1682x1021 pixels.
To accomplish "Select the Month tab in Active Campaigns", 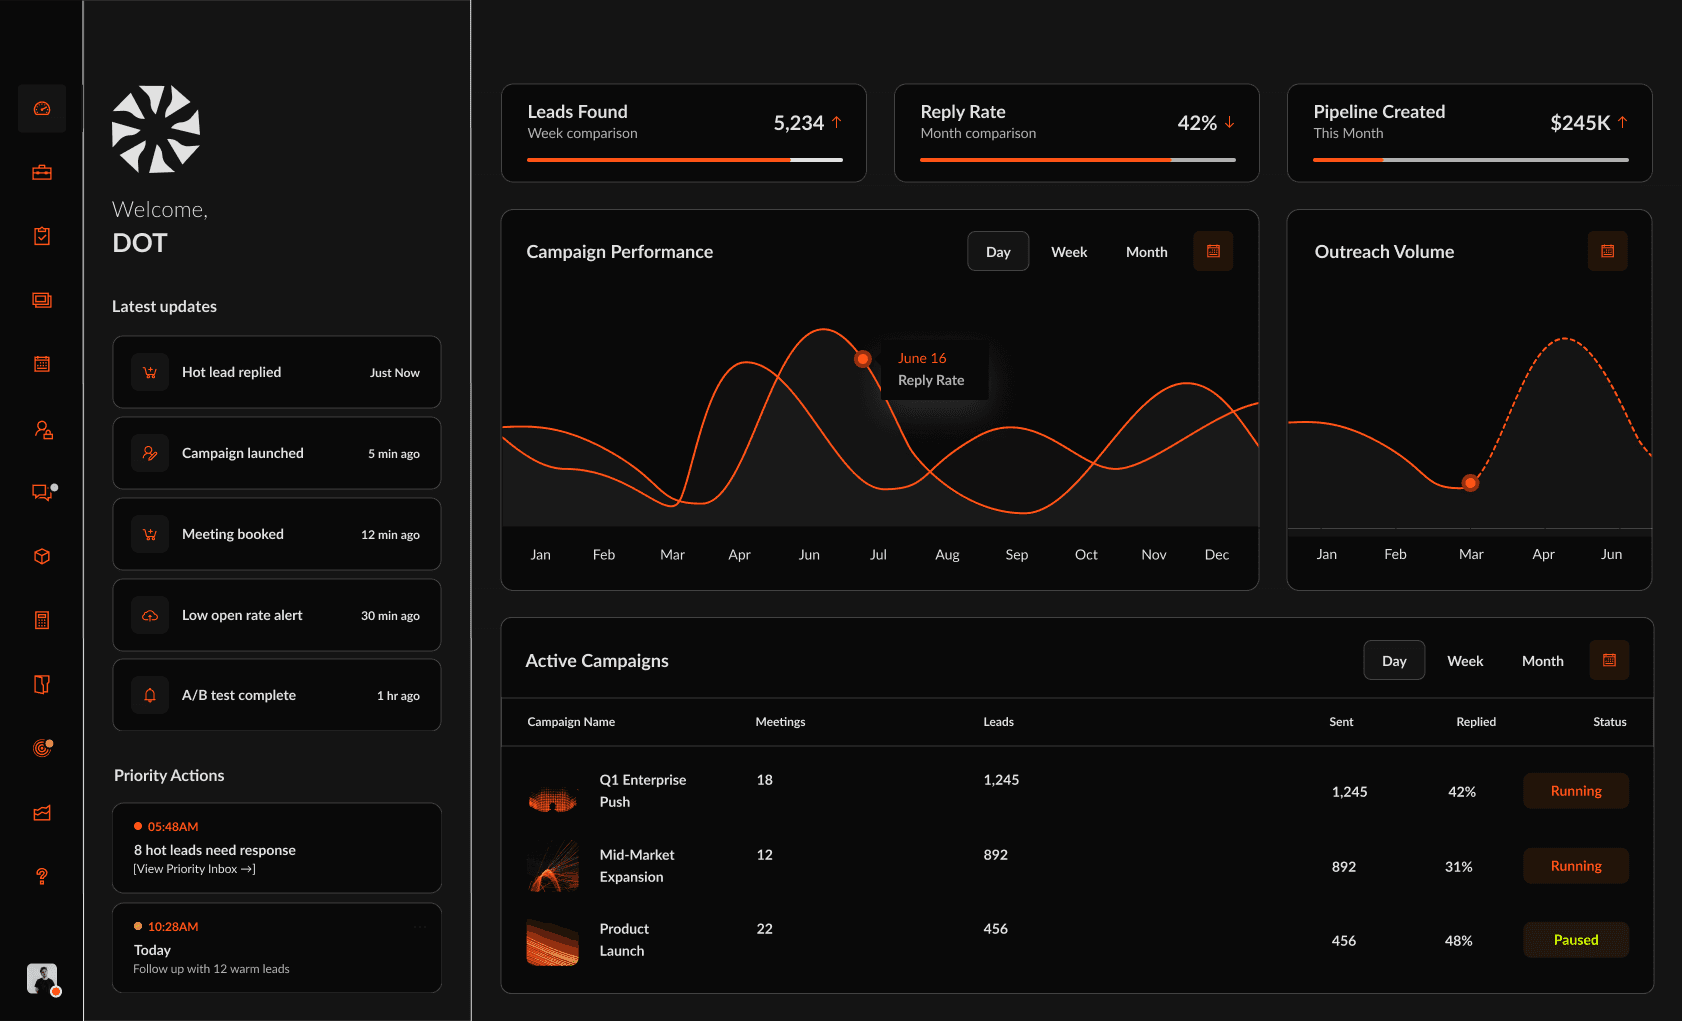I will pyautogui.click(x=1542, y=660).
